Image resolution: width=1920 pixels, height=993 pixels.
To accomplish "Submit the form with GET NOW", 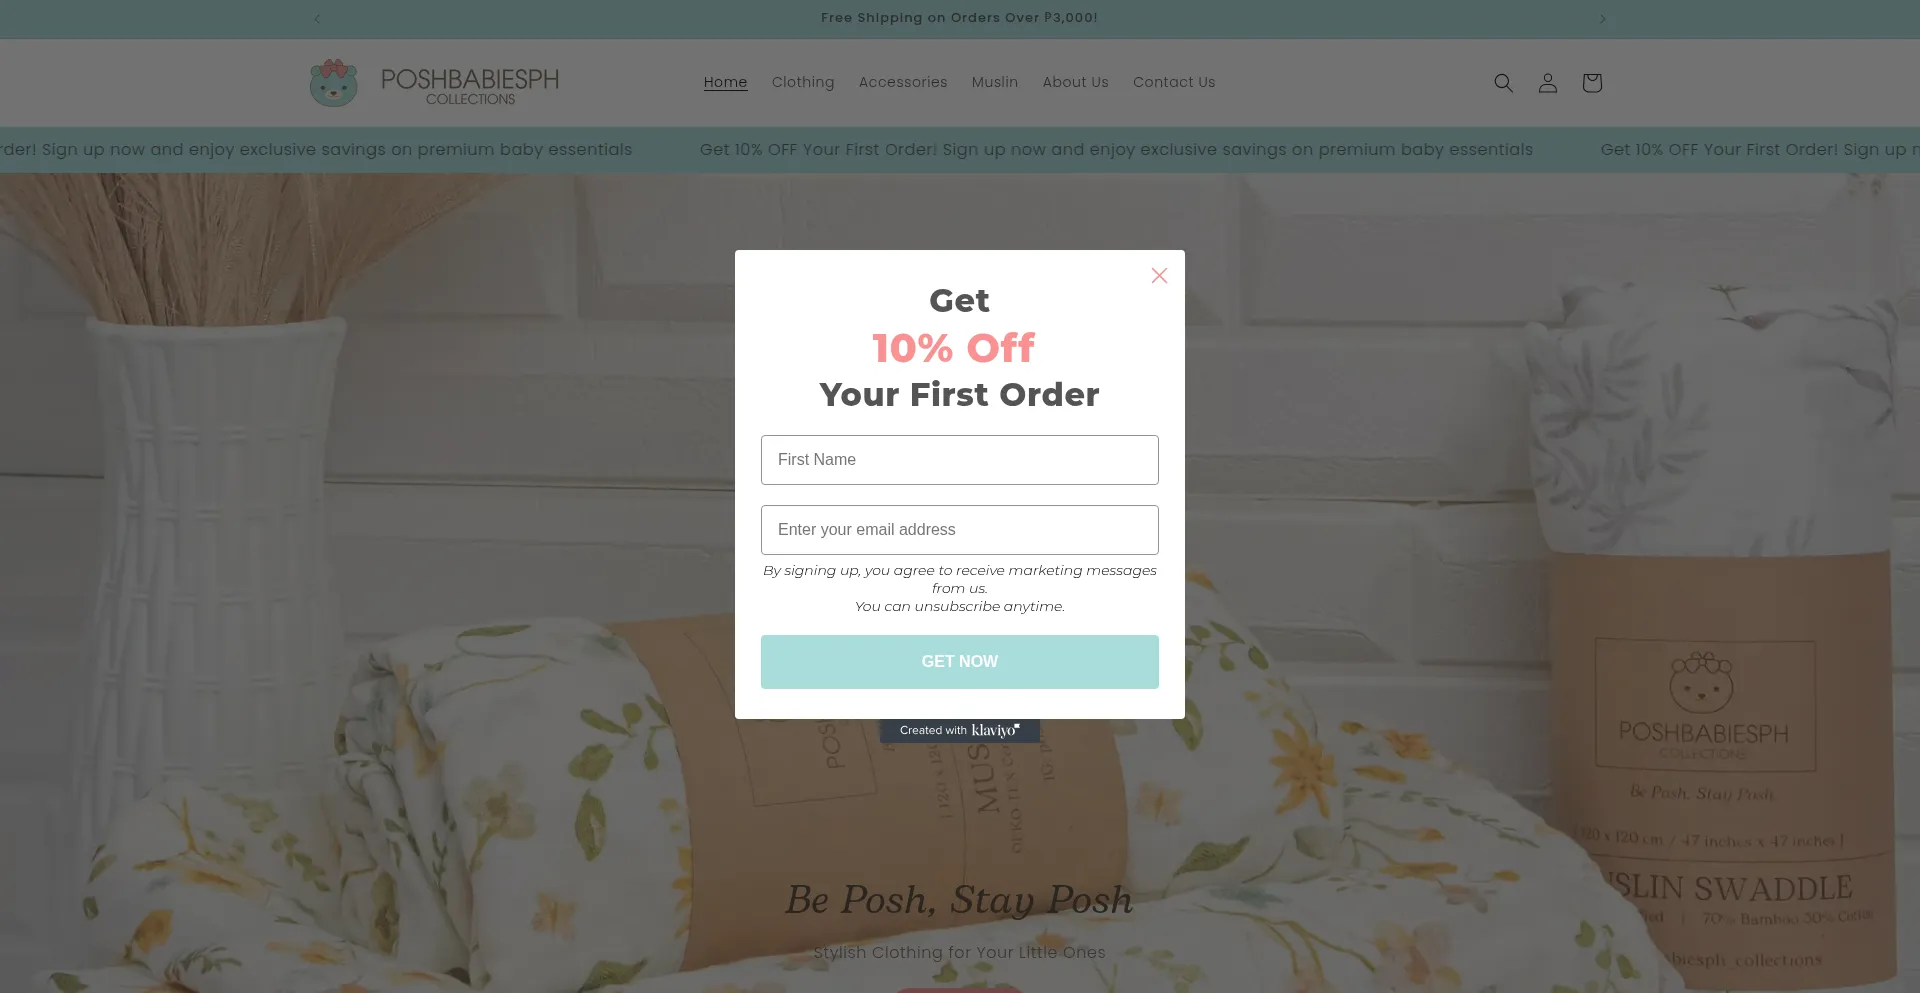I will tap(960, 662).
